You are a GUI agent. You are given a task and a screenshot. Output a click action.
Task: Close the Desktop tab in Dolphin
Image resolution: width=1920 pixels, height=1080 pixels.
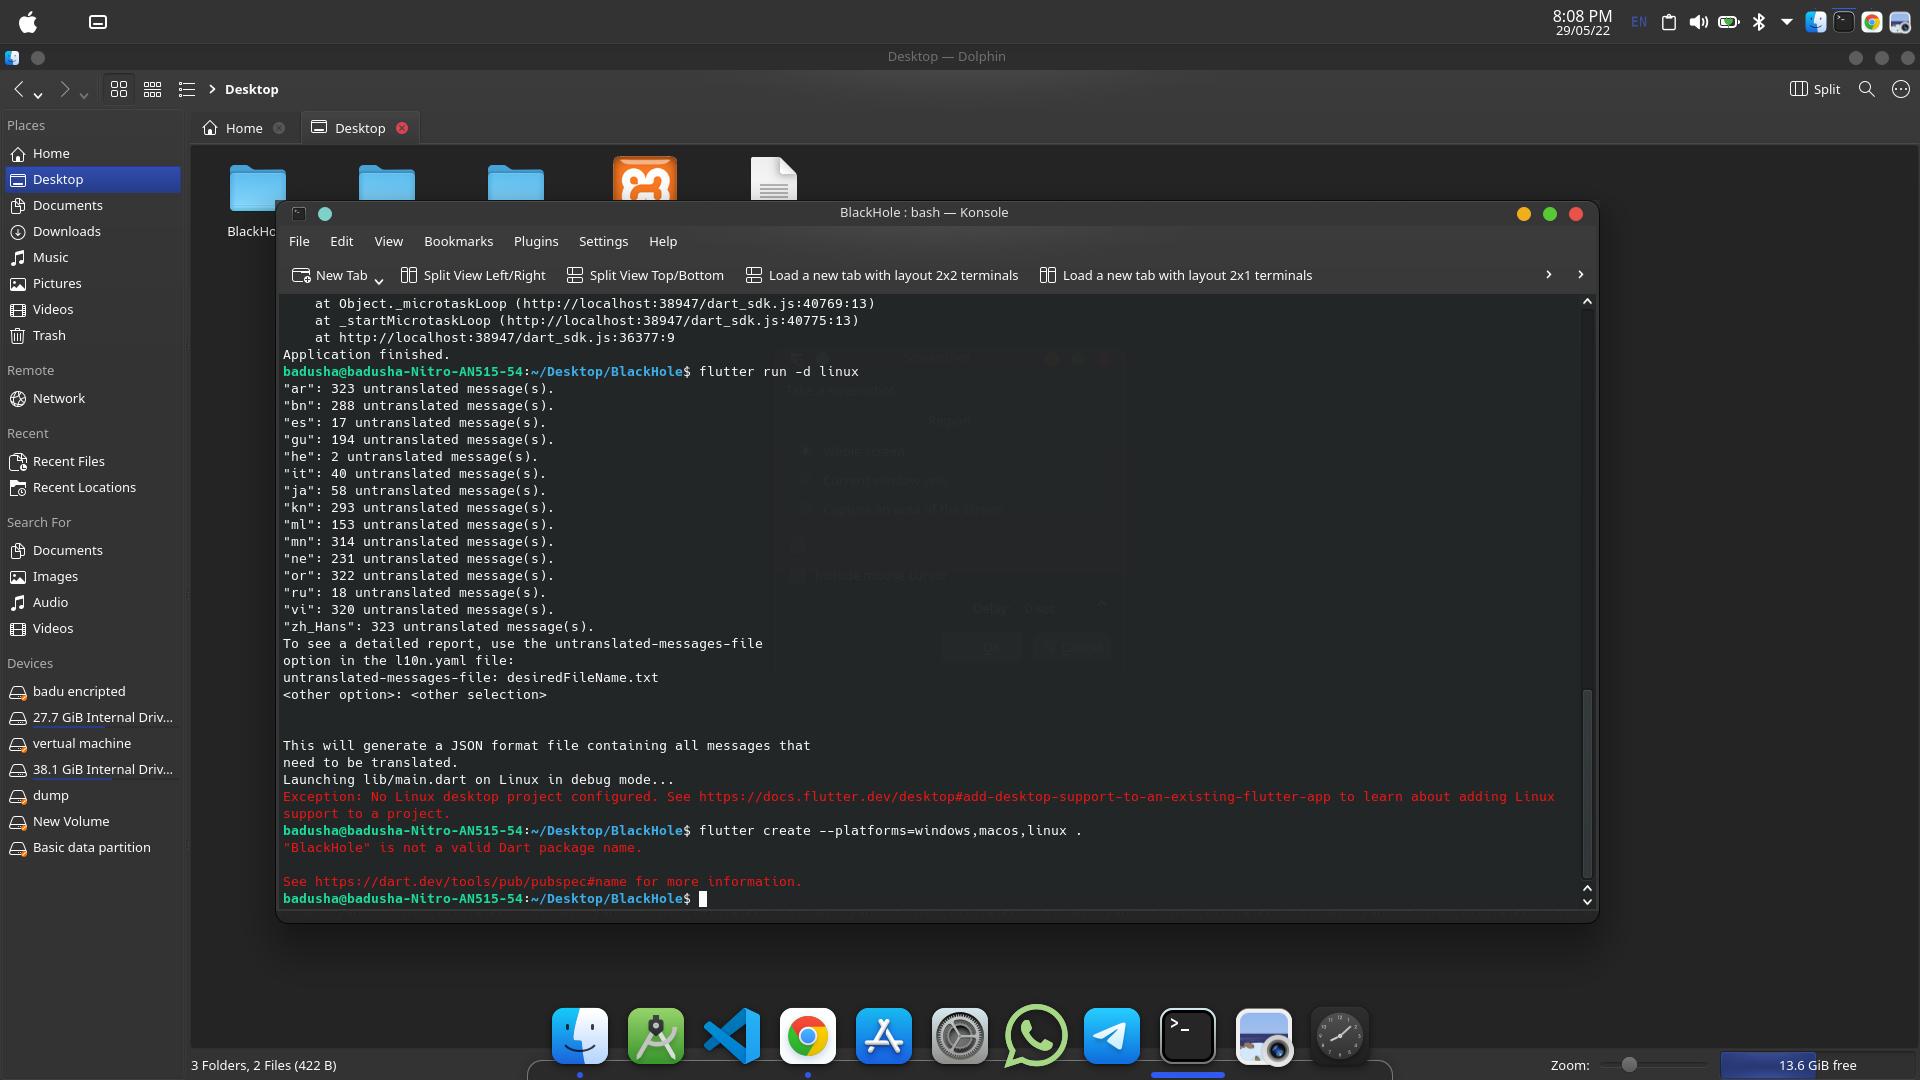coord(402,128)
